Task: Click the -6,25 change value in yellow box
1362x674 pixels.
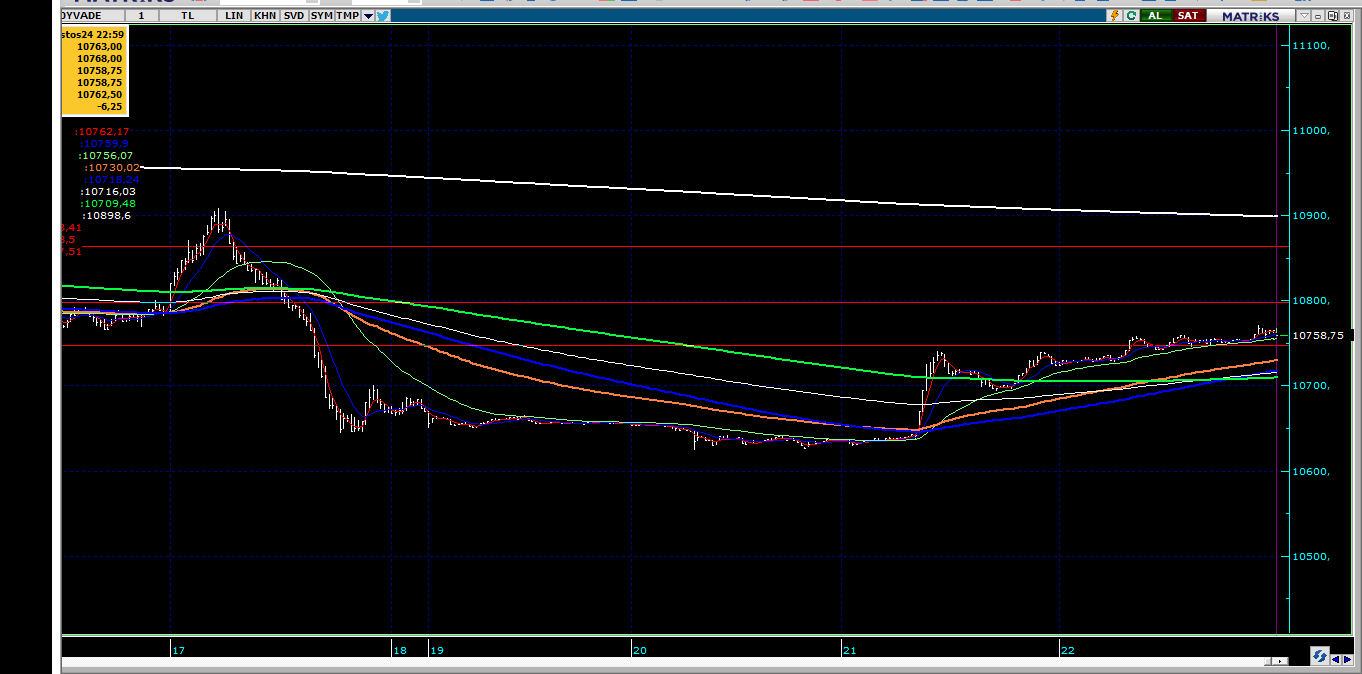Action: click(x=109, y=106)
